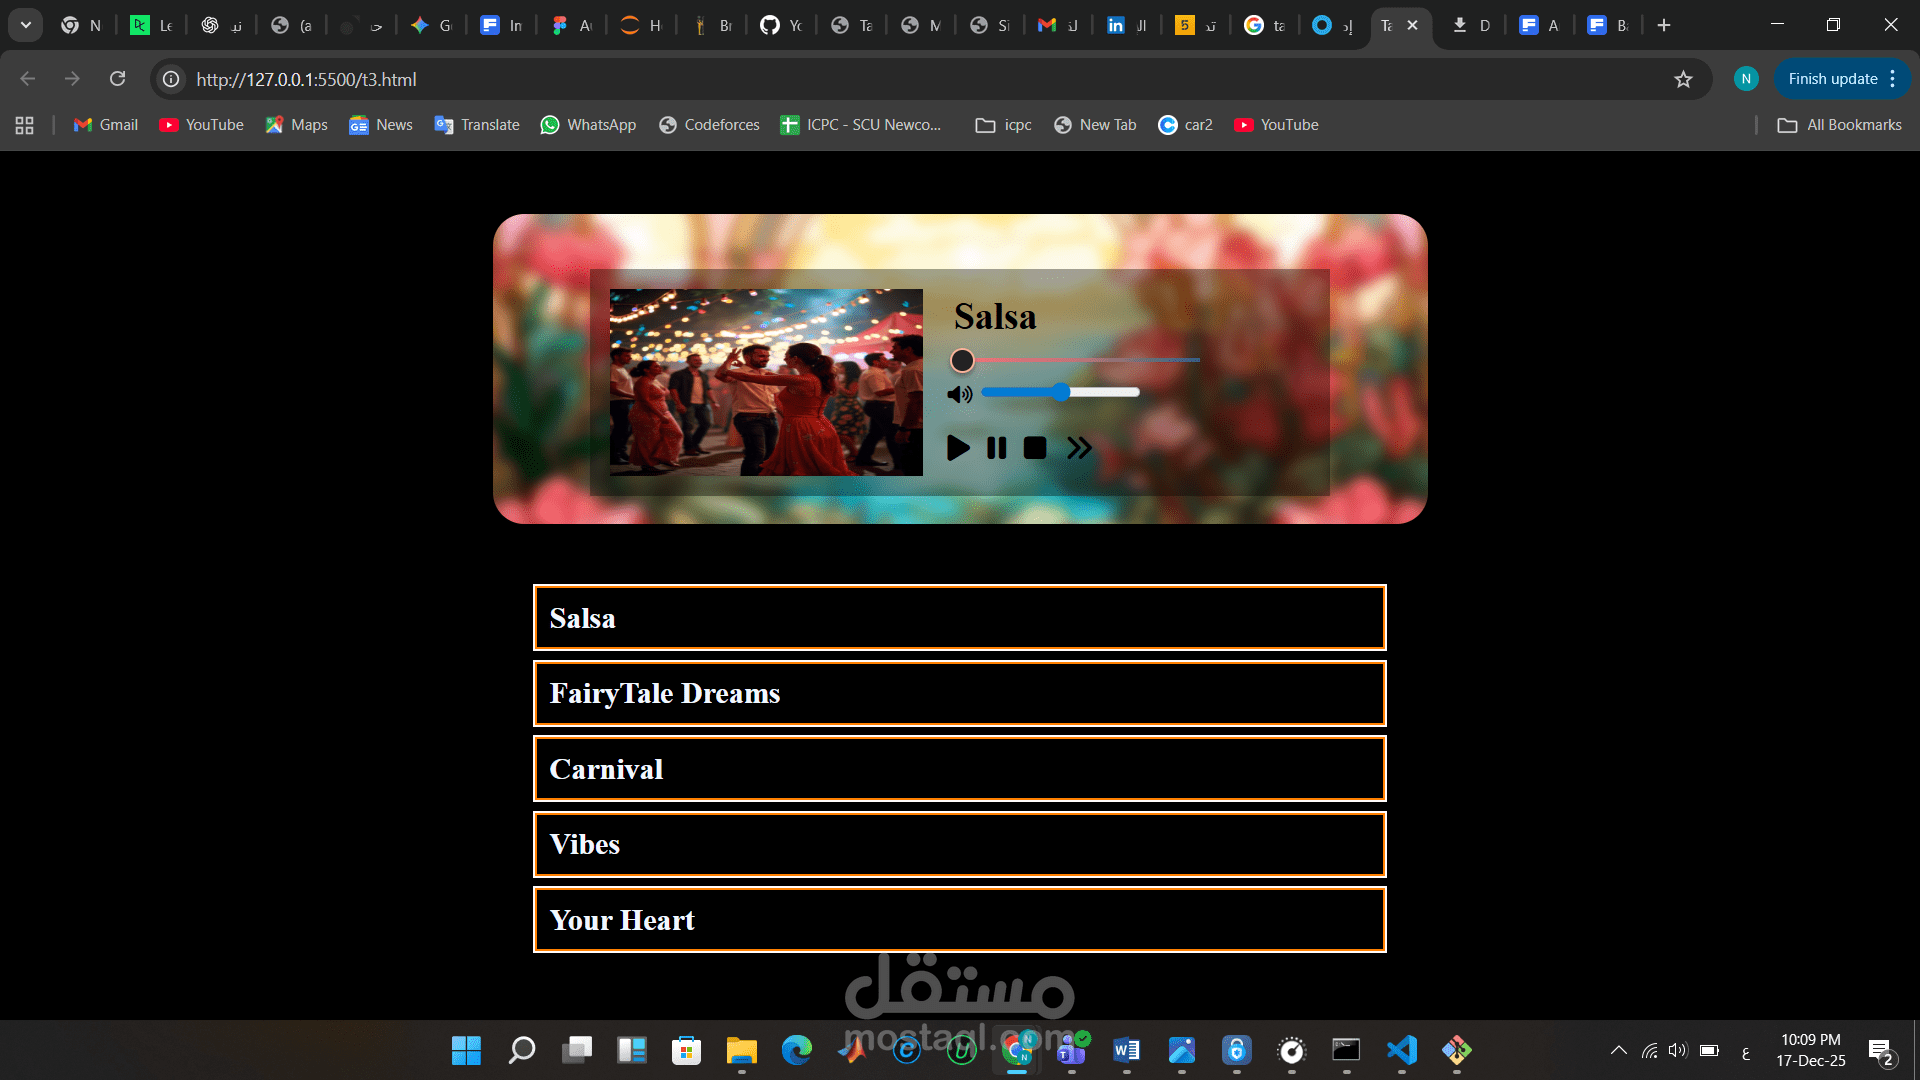This screenshot has height=1080, width=1920.
Task: Open Microsoft Word from the taskbar
Action: [x=1127, y=1050]
